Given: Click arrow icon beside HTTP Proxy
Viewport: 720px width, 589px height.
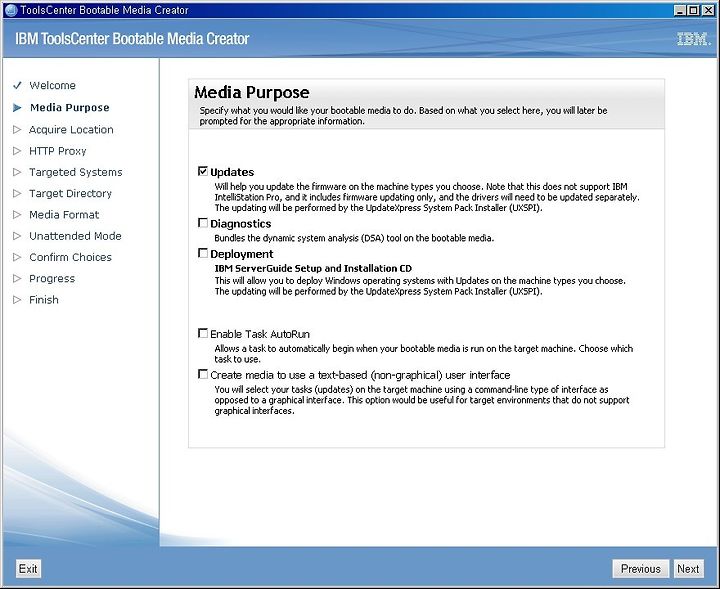Looking at the screenshot, I should pyautogui.click(x=17, y=151).
